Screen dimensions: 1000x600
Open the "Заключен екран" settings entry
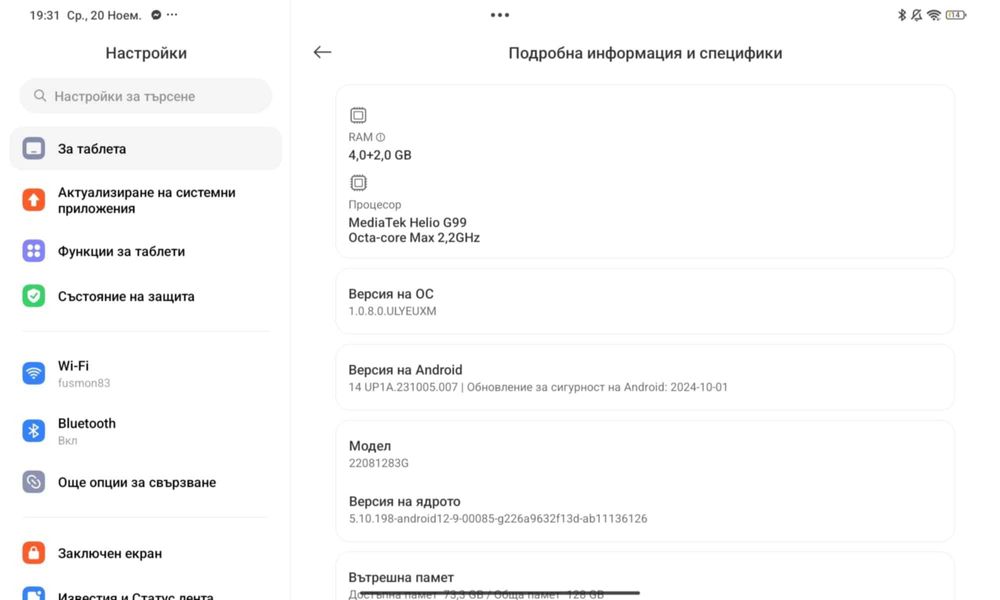[110, 553]
